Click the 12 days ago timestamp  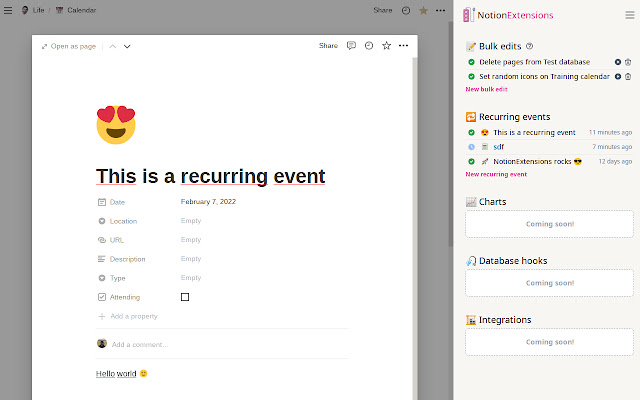pyautogui.click(x=615, y=162)
